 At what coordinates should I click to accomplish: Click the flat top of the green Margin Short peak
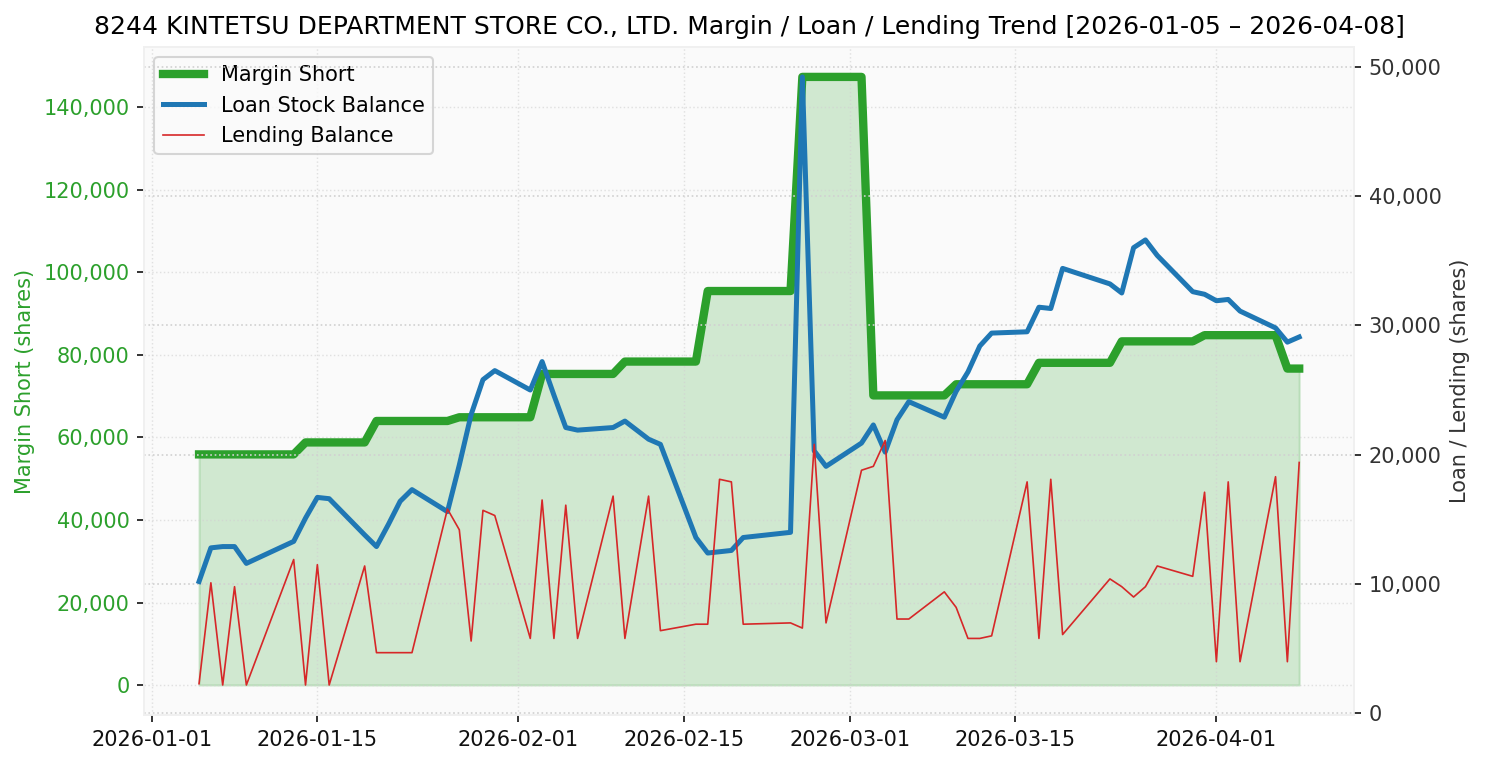coord(831,77)
